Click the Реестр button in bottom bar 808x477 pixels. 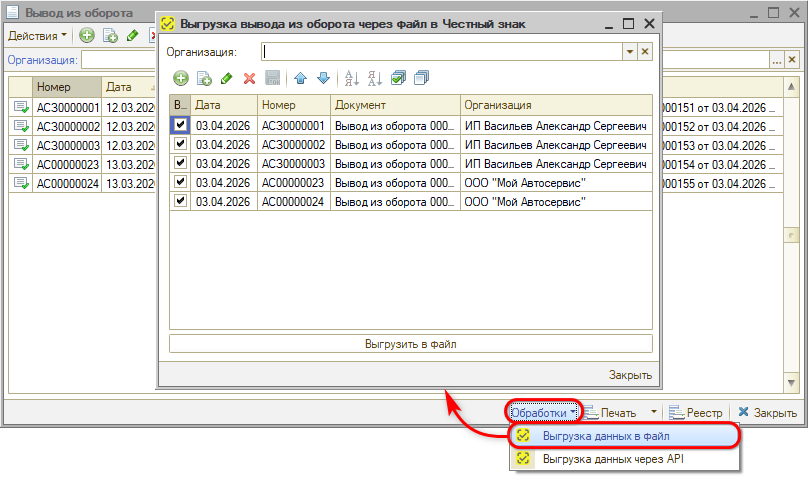pos(695,412)
